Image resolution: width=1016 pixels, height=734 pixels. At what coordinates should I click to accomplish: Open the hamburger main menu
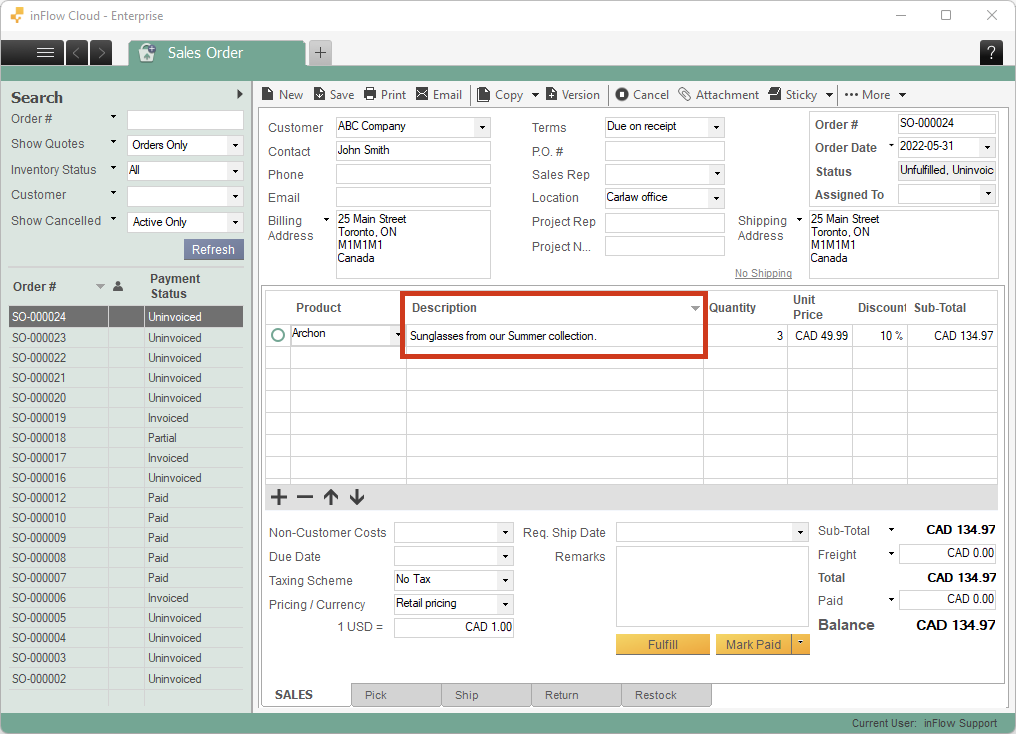pyautogui.click(x=45, y=53)
